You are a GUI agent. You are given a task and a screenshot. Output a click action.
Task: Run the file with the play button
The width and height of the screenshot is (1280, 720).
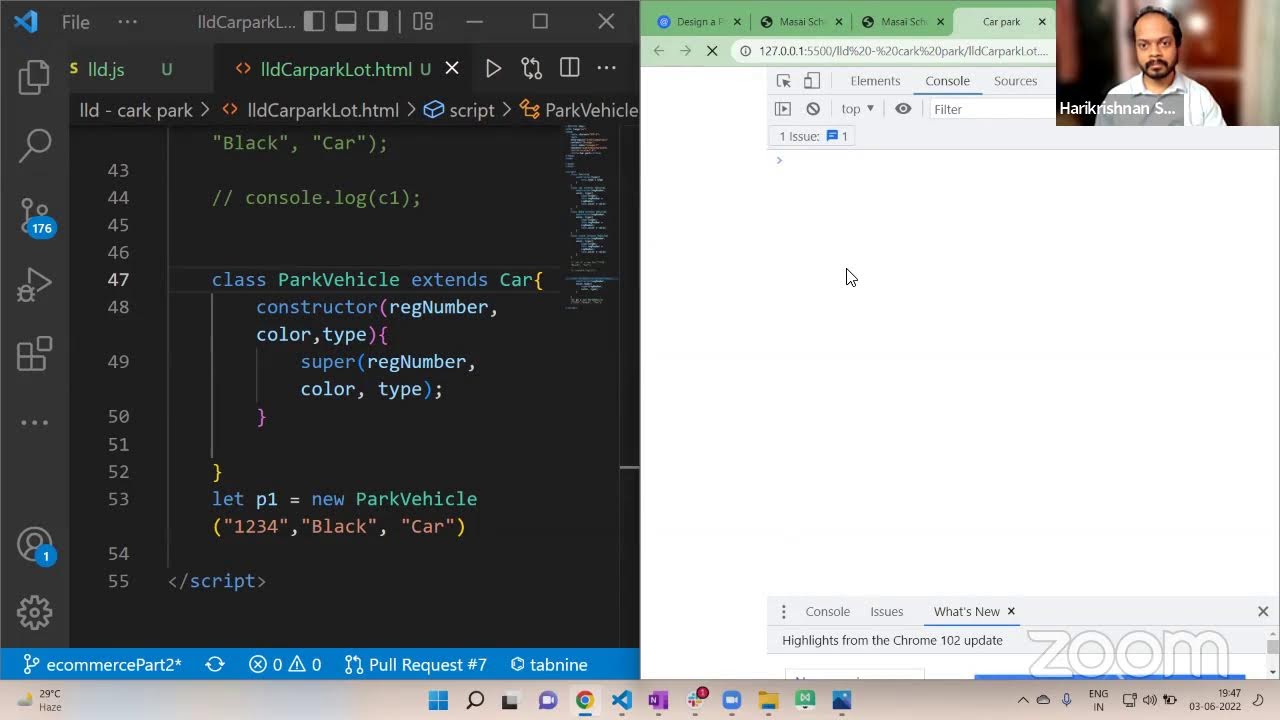pos(493,69)
